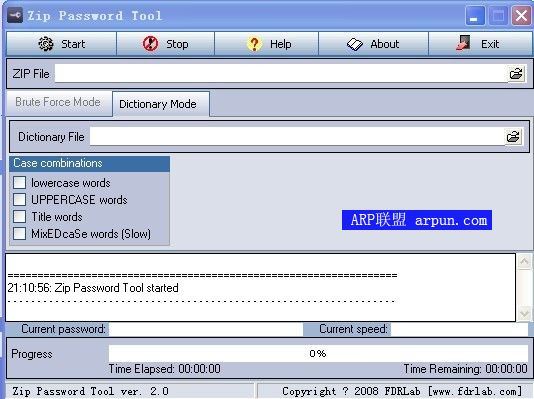Click the log scrollbar down arrow
The height and width of the screenshot is (399, 534).
tap(524, 313)
